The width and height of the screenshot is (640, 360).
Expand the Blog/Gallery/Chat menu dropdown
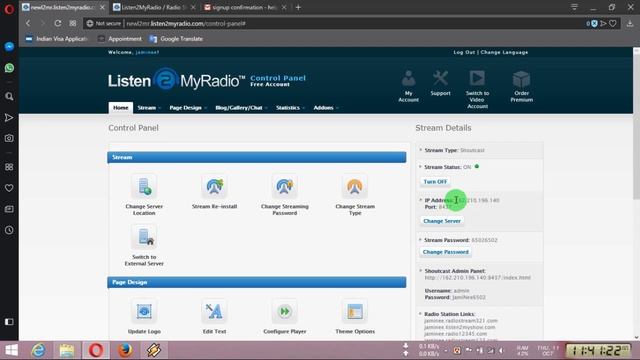(241, 108)
